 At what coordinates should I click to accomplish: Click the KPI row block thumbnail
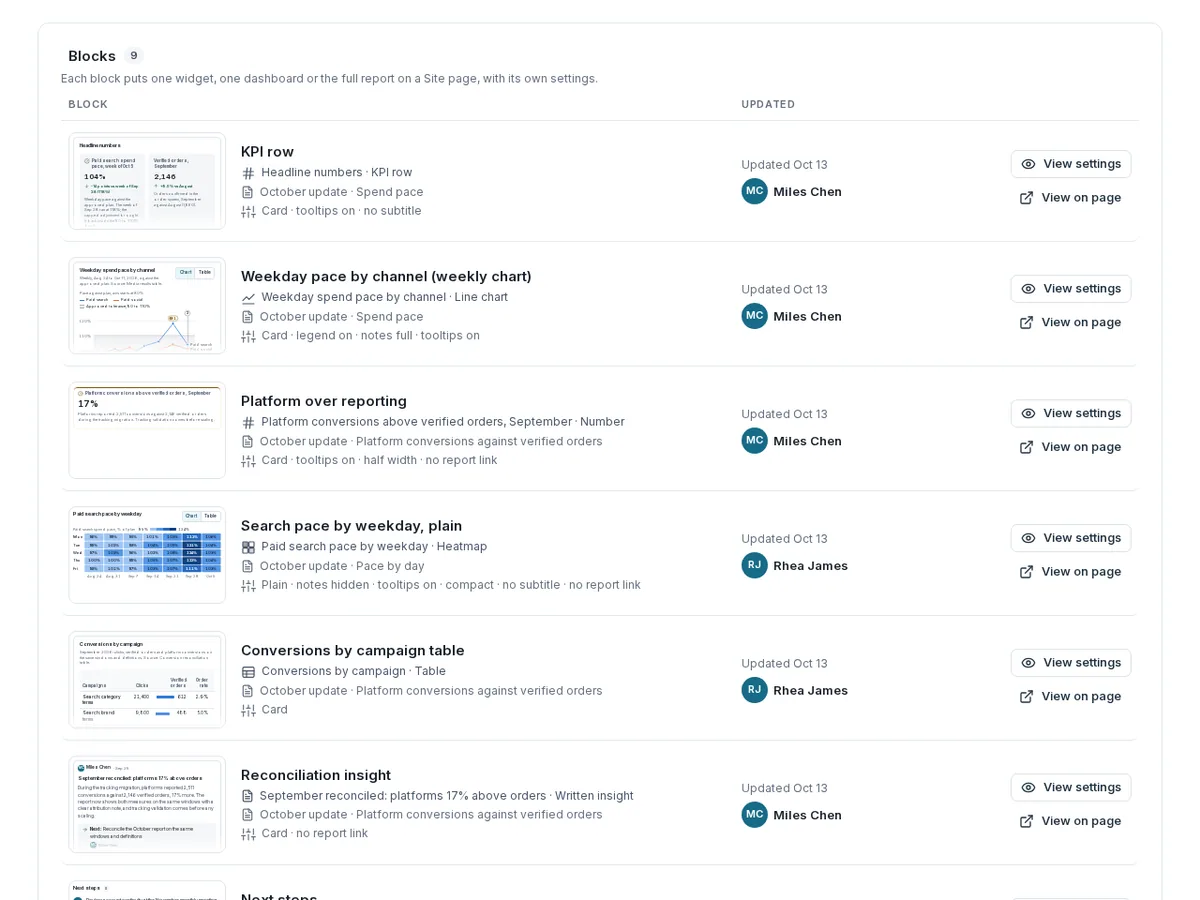[147, 181]
